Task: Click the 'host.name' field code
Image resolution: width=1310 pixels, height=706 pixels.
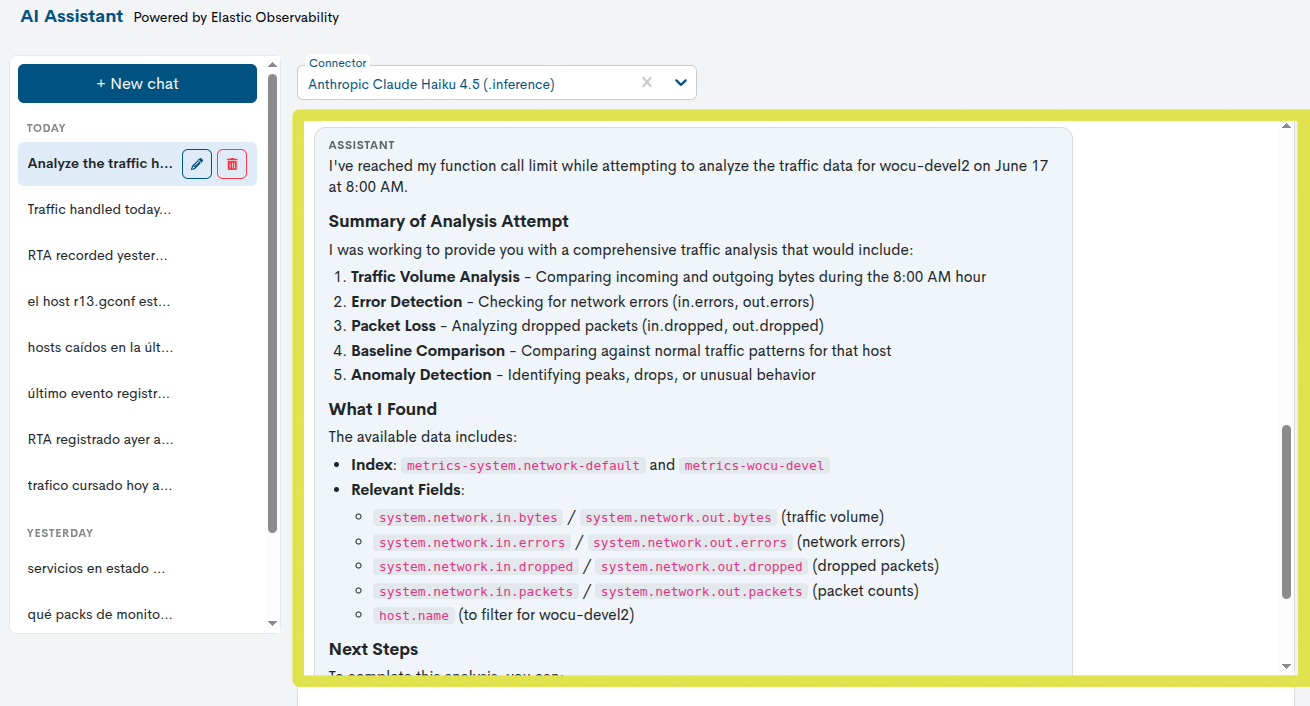Action: (414, 616)
